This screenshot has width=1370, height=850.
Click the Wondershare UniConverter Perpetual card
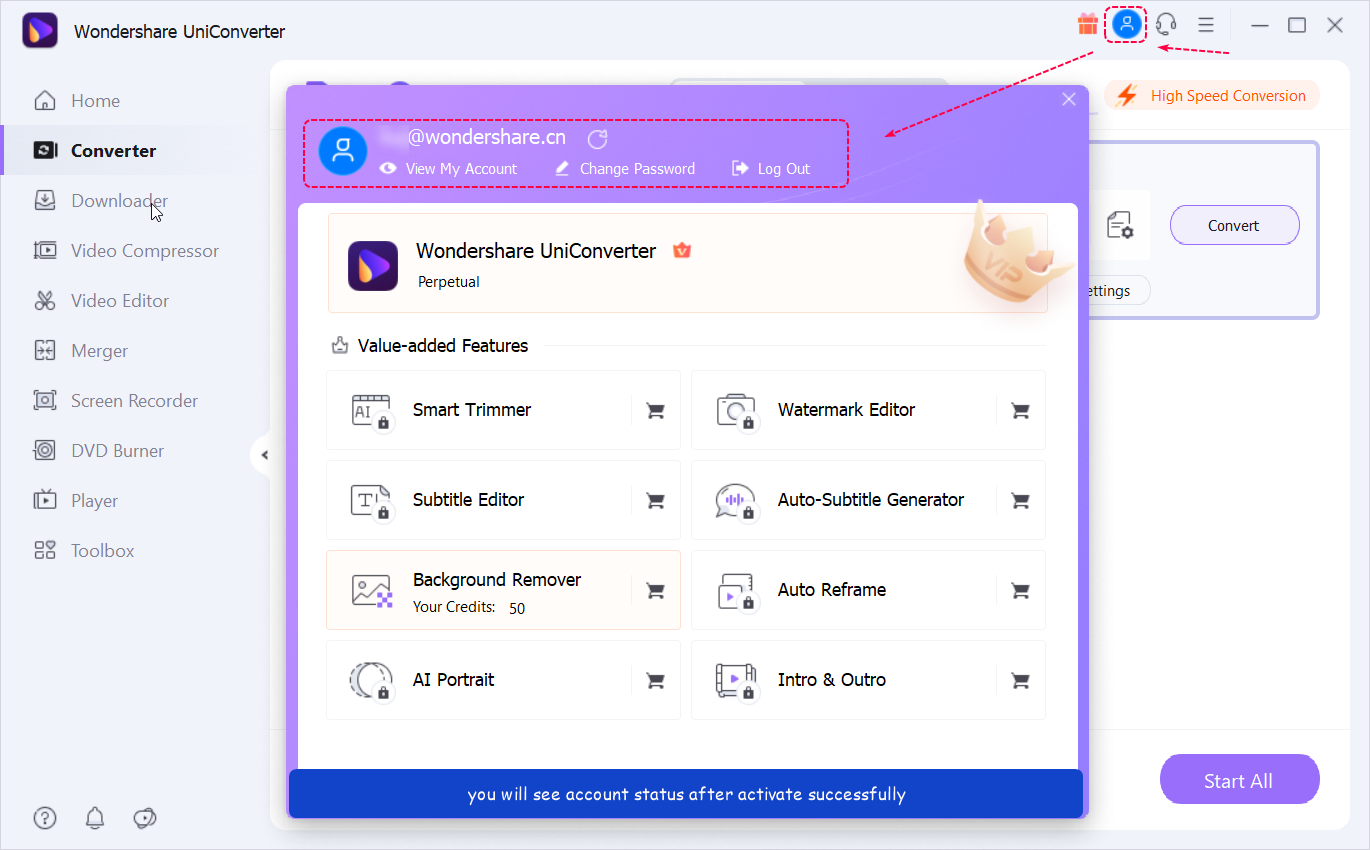tap(688, 263)
